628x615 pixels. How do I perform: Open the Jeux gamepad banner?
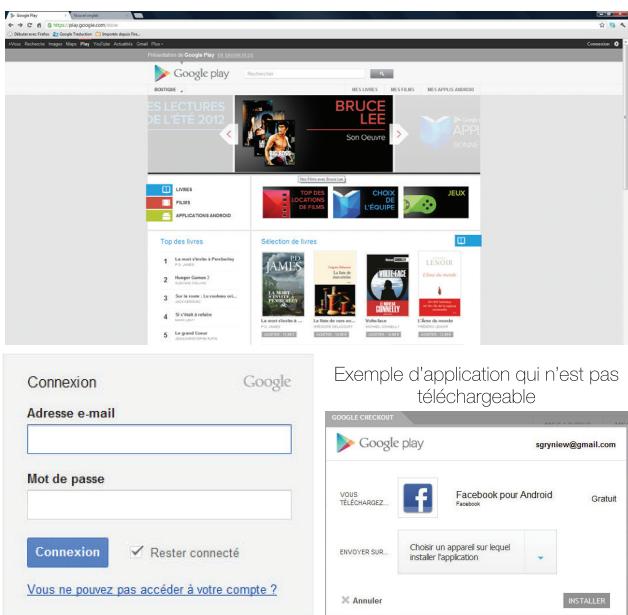coord(436,202)
